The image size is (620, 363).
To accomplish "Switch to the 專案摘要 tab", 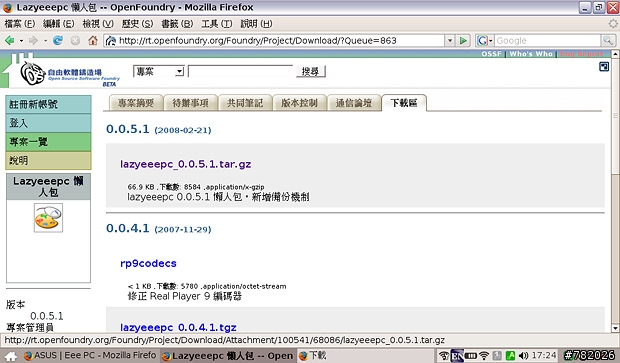I will coord(136,103).
